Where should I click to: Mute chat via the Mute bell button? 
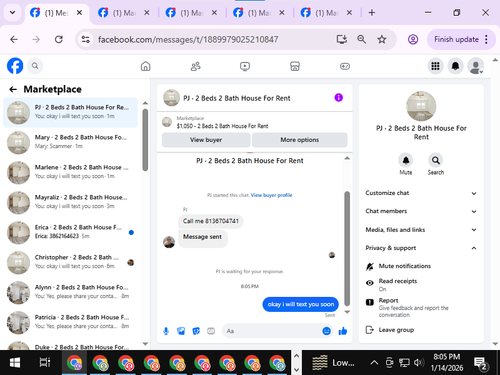click(406, 161)
